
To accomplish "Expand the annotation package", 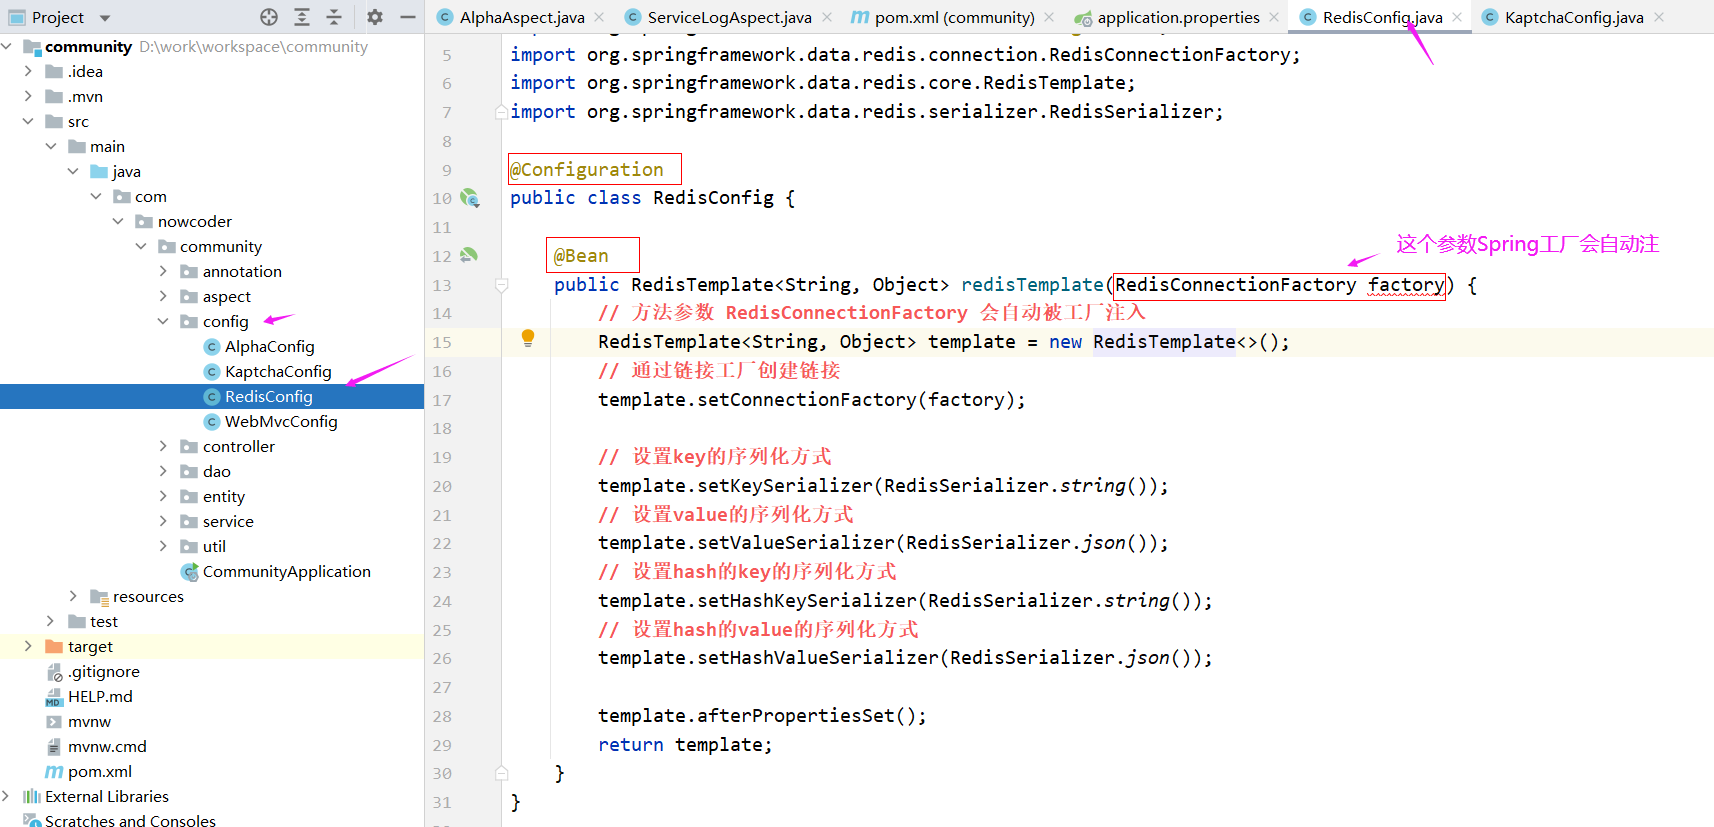I will pos(163,271).
